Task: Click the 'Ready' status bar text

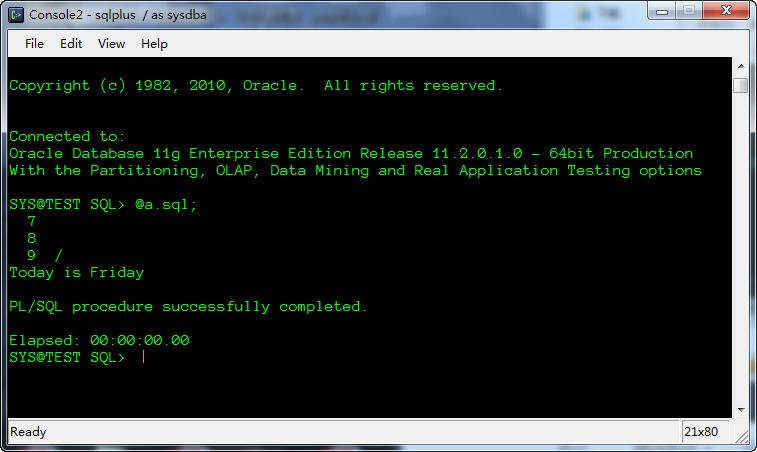Action: (x=28, y=432)
